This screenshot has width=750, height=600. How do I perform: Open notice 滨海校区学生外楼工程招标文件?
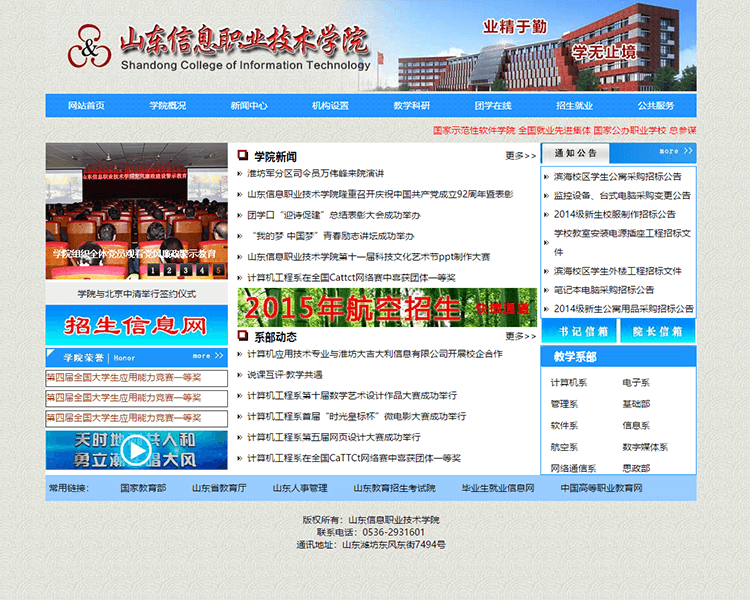click(x=618, y=271)
